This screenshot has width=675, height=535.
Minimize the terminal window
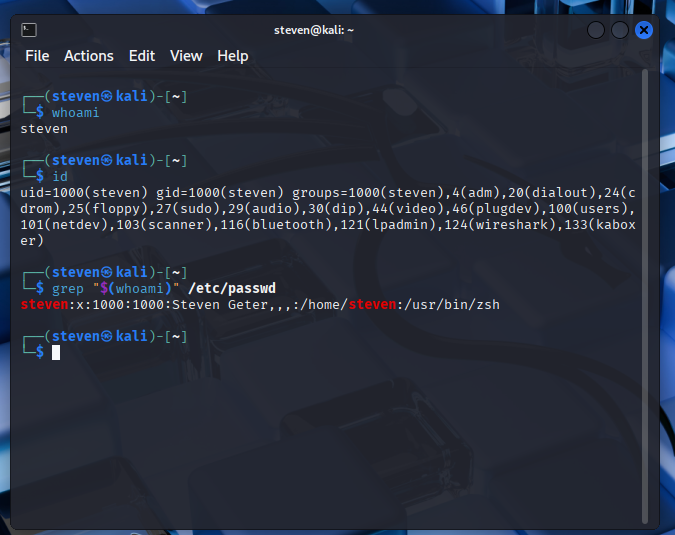coord(596,30)
